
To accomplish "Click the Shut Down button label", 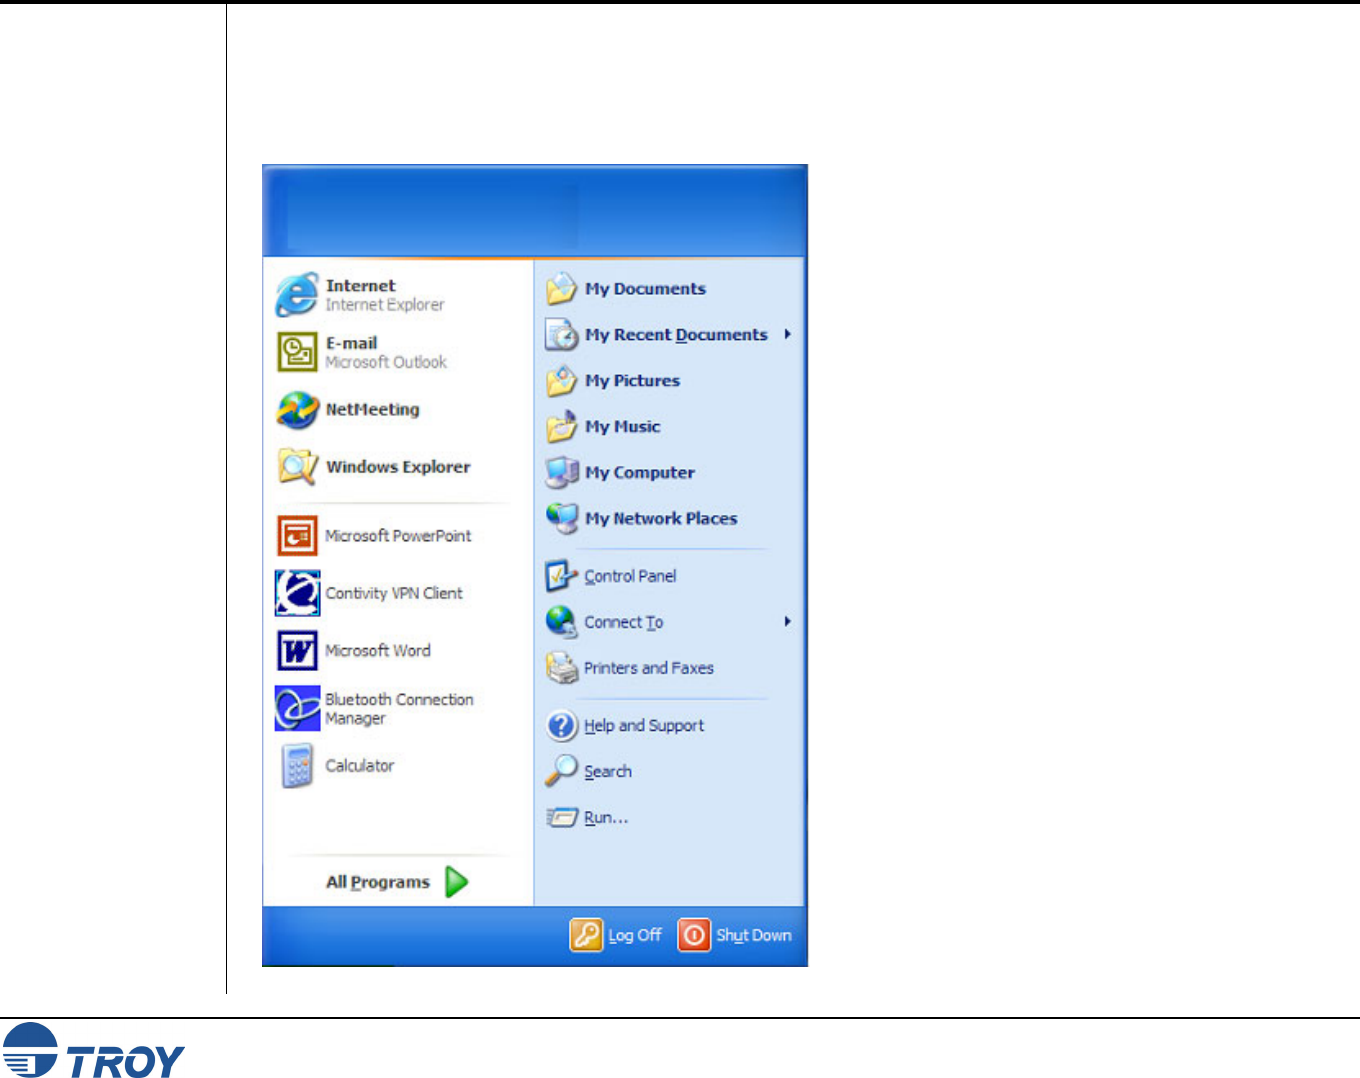I will click(754, 935).
